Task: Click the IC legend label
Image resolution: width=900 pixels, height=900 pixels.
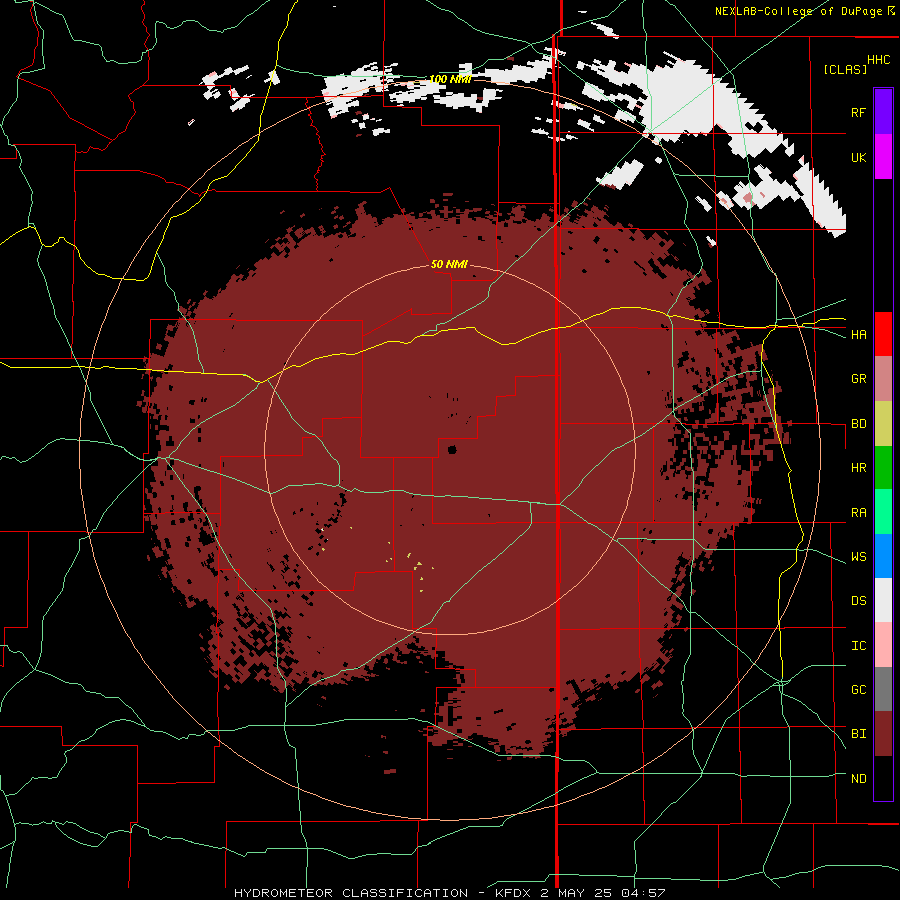Action: [858, 646]
